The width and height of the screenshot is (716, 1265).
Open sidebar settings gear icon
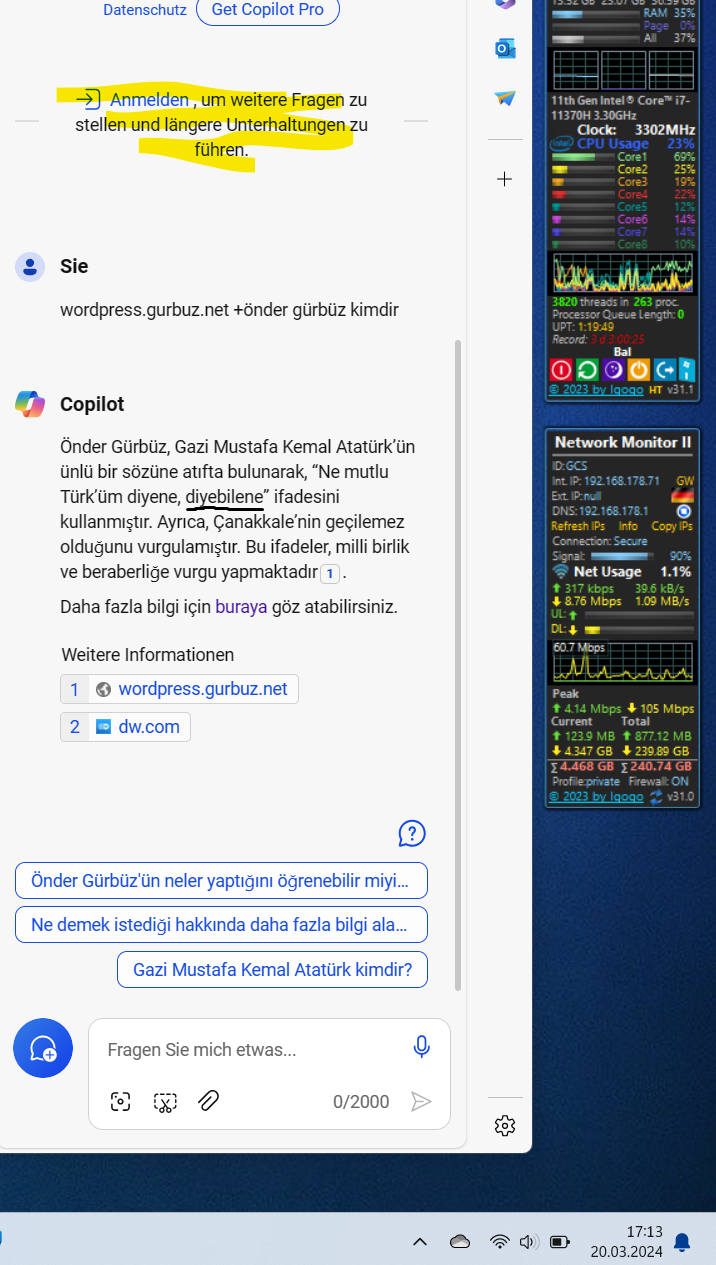[x=505, y=1125]
